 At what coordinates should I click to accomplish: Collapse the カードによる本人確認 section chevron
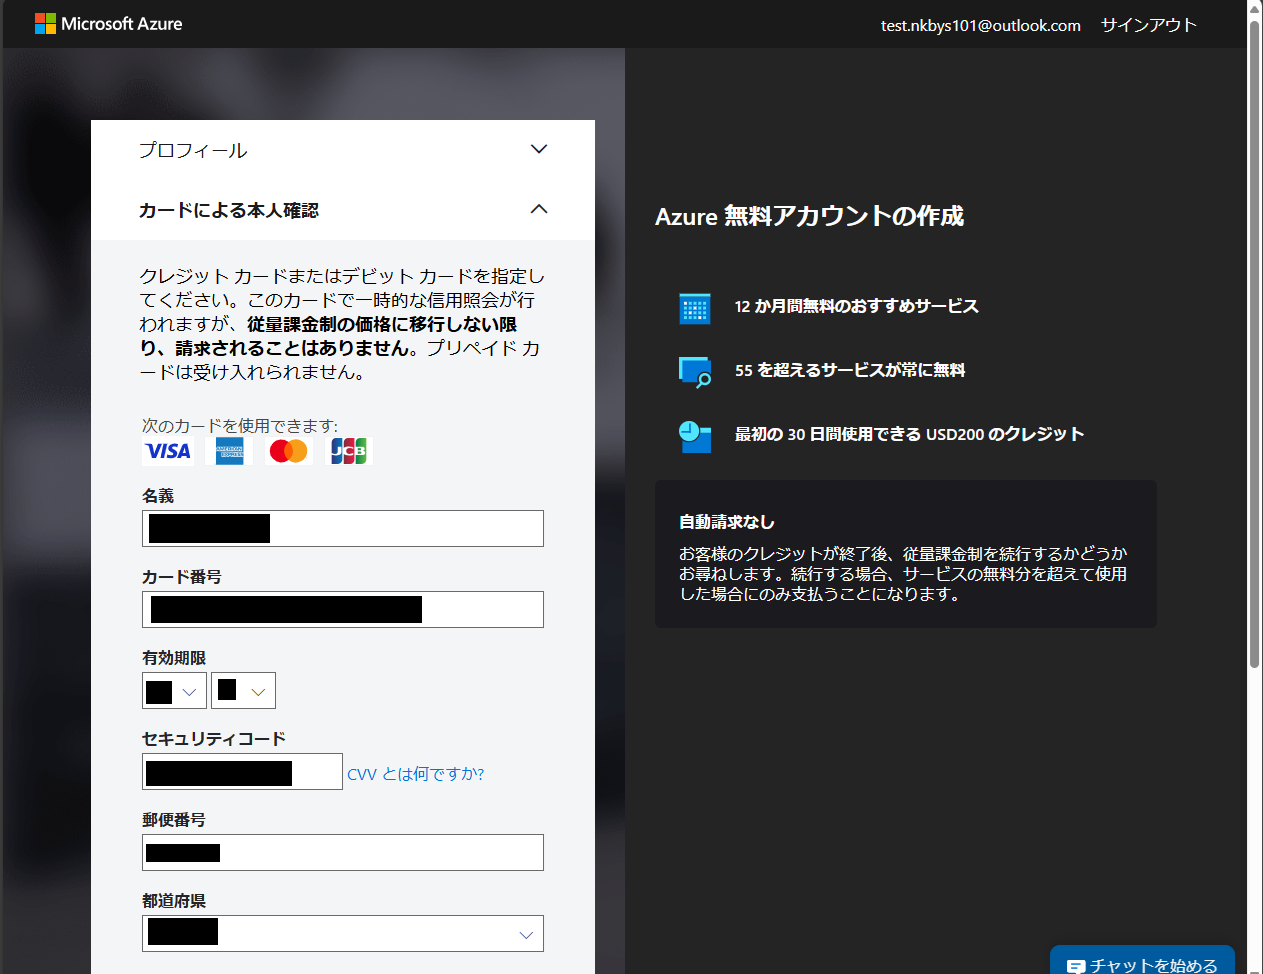pos(539,209)
